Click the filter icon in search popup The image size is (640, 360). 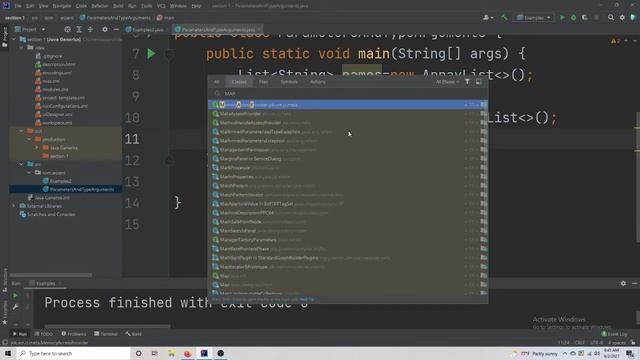[x=467, y=82]
